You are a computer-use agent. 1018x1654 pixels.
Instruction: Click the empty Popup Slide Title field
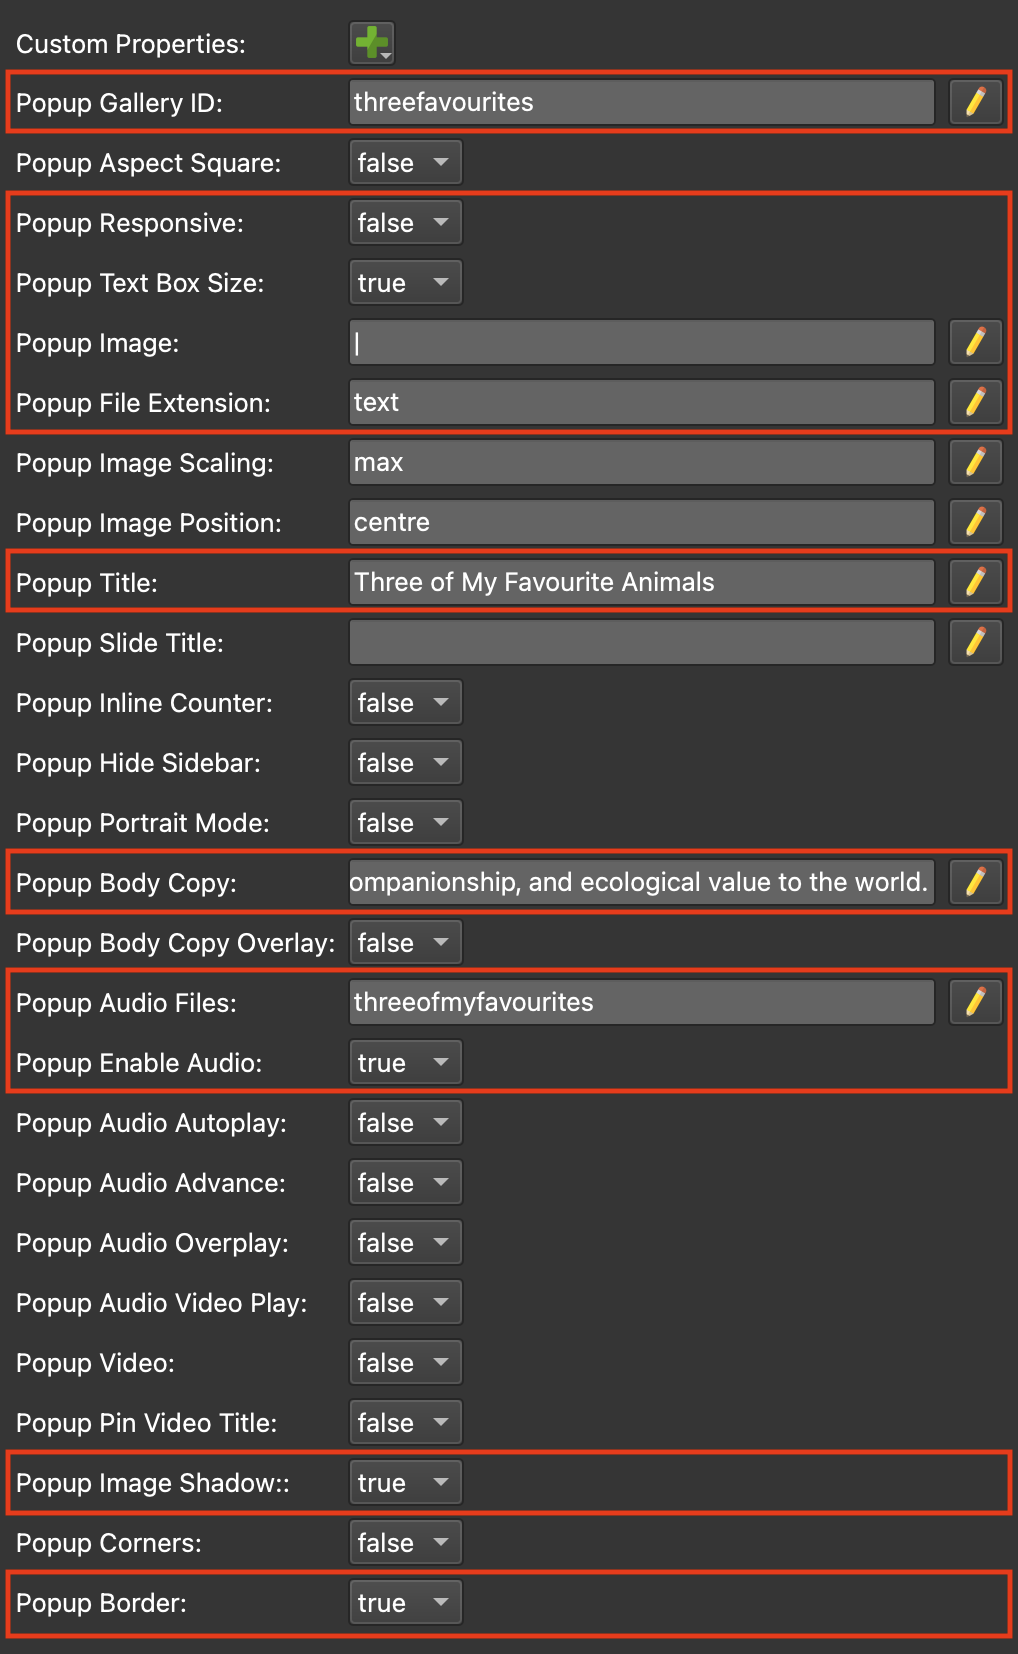(642, 642)
